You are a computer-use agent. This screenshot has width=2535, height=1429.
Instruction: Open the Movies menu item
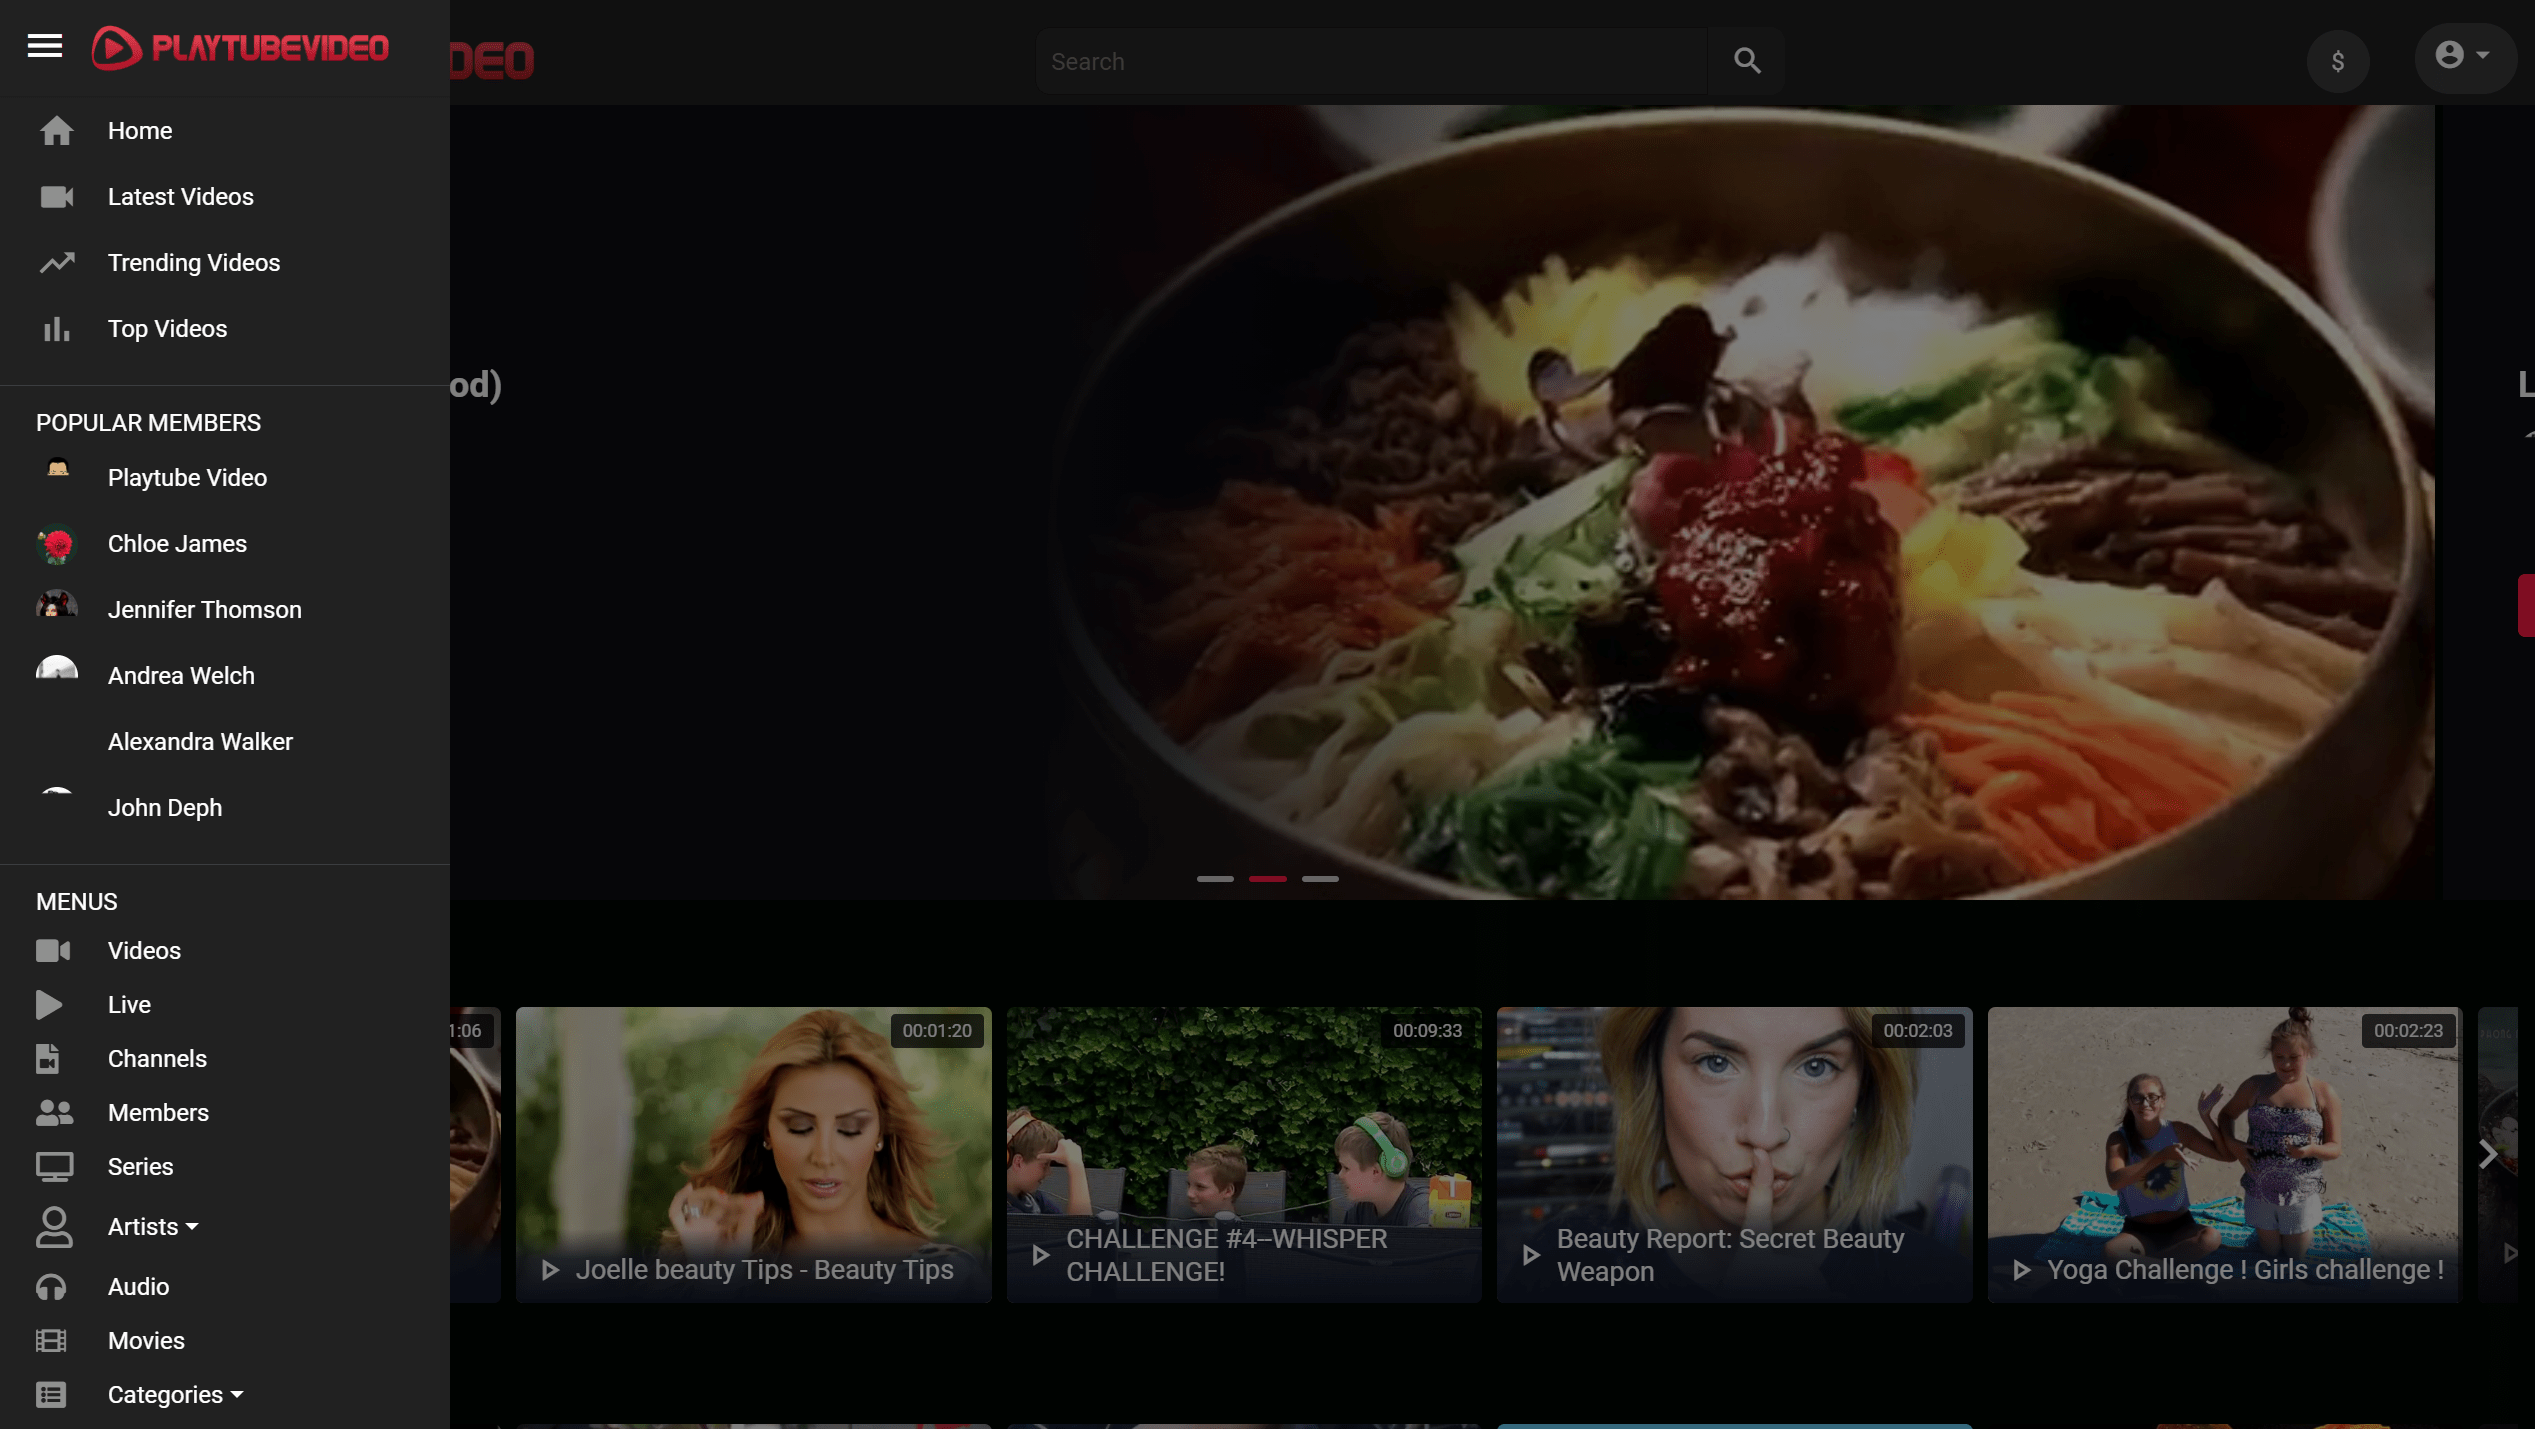(146, 1340)
